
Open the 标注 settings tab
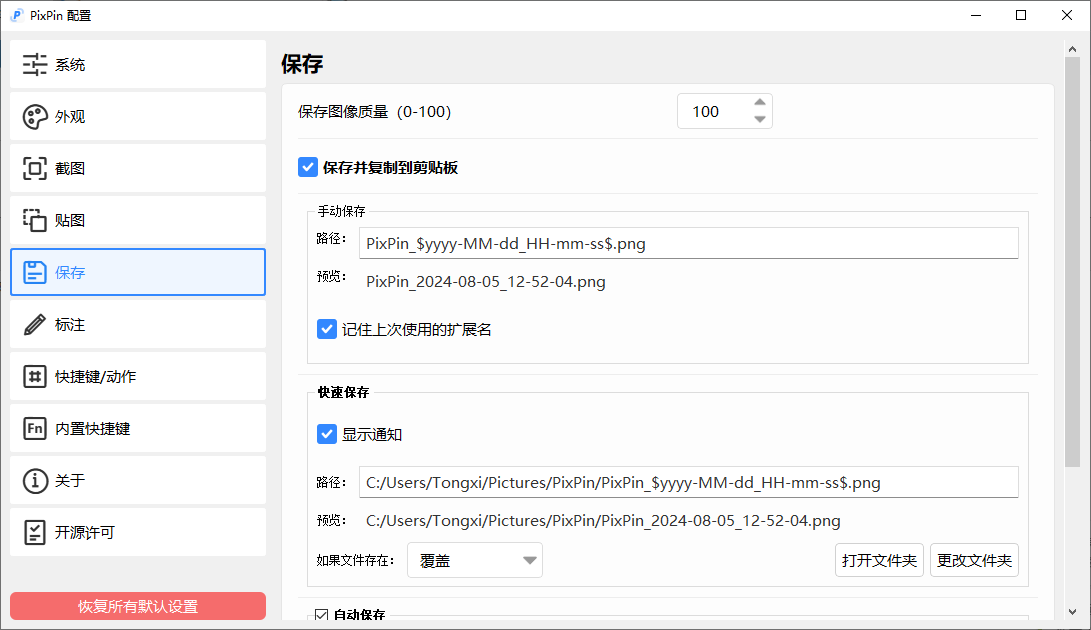138,324
